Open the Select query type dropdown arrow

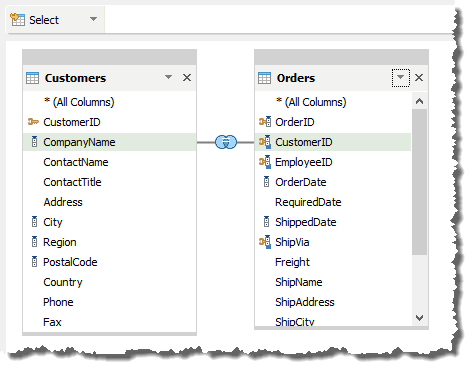coord(94,19)
